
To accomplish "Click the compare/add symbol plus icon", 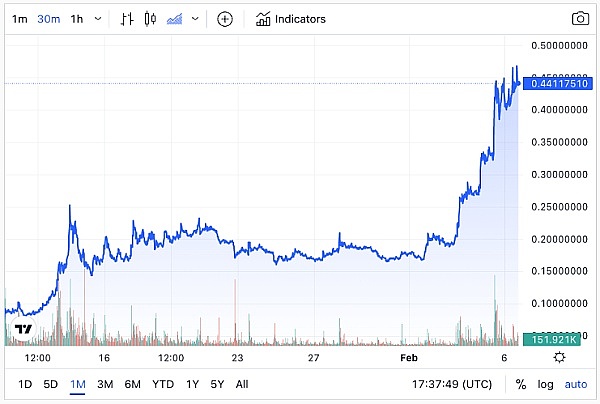I will tap(225, 19).
